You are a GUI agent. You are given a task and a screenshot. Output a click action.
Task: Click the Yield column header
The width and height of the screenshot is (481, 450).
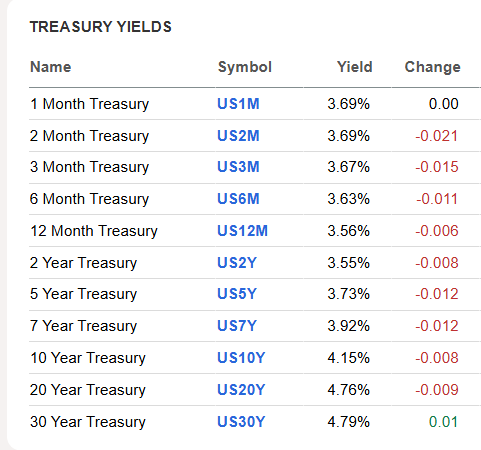click(355, 67)
